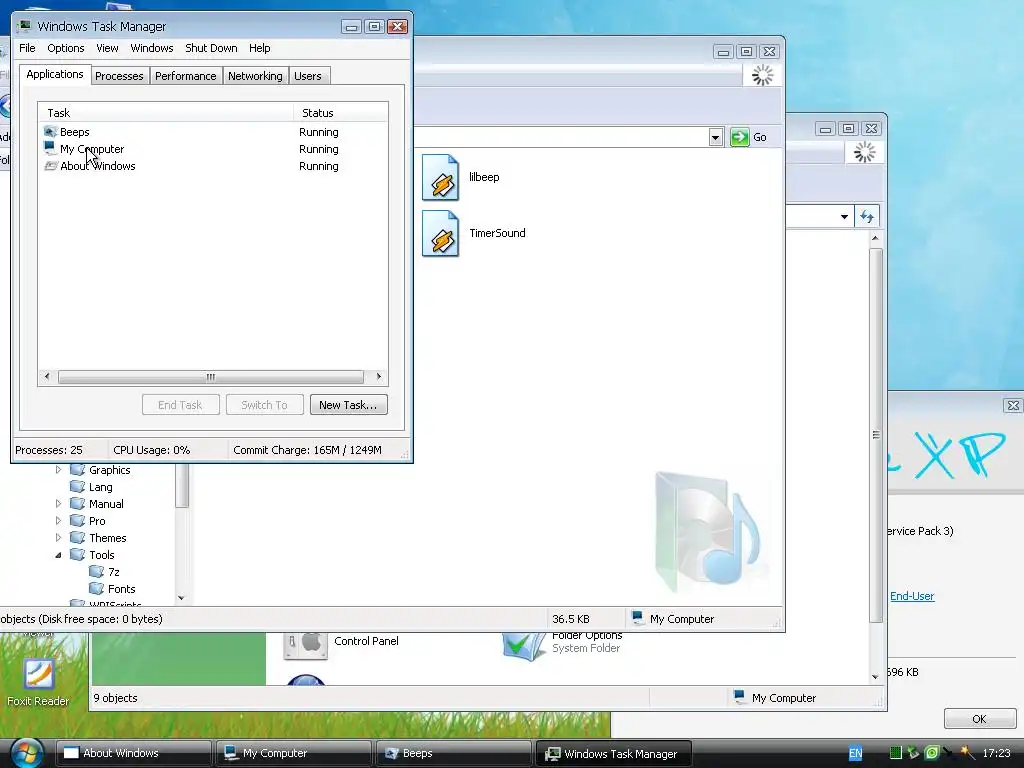The height and width of the screenshot is (768, 1024).
Task: Click OK in the About Windows dialog
Action: tap(980, 719)
